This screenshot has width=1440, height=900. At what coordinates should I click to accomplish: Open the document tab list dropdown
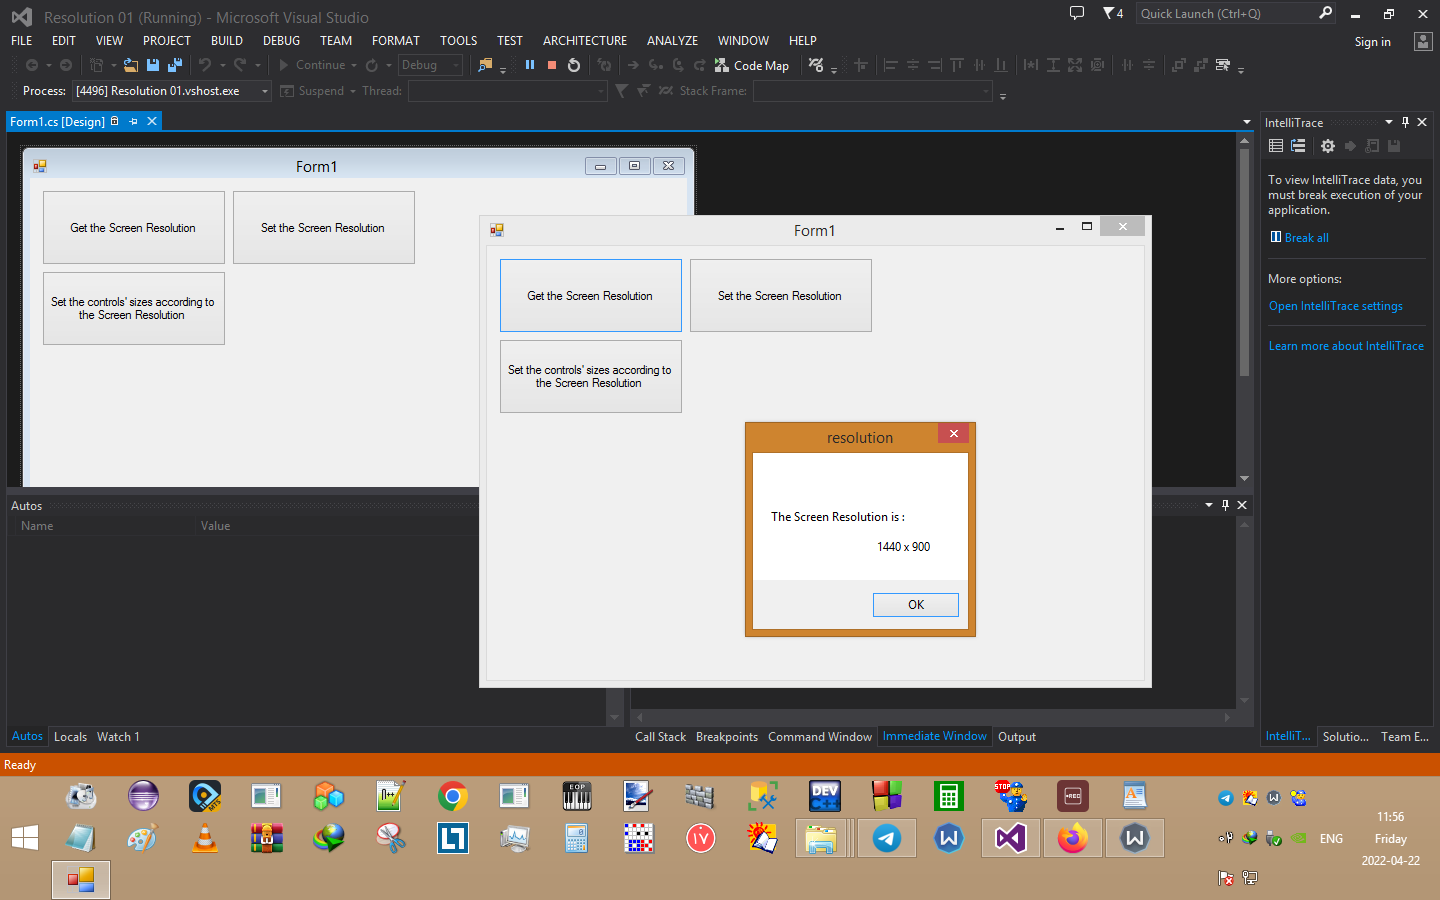point(1247,122)
